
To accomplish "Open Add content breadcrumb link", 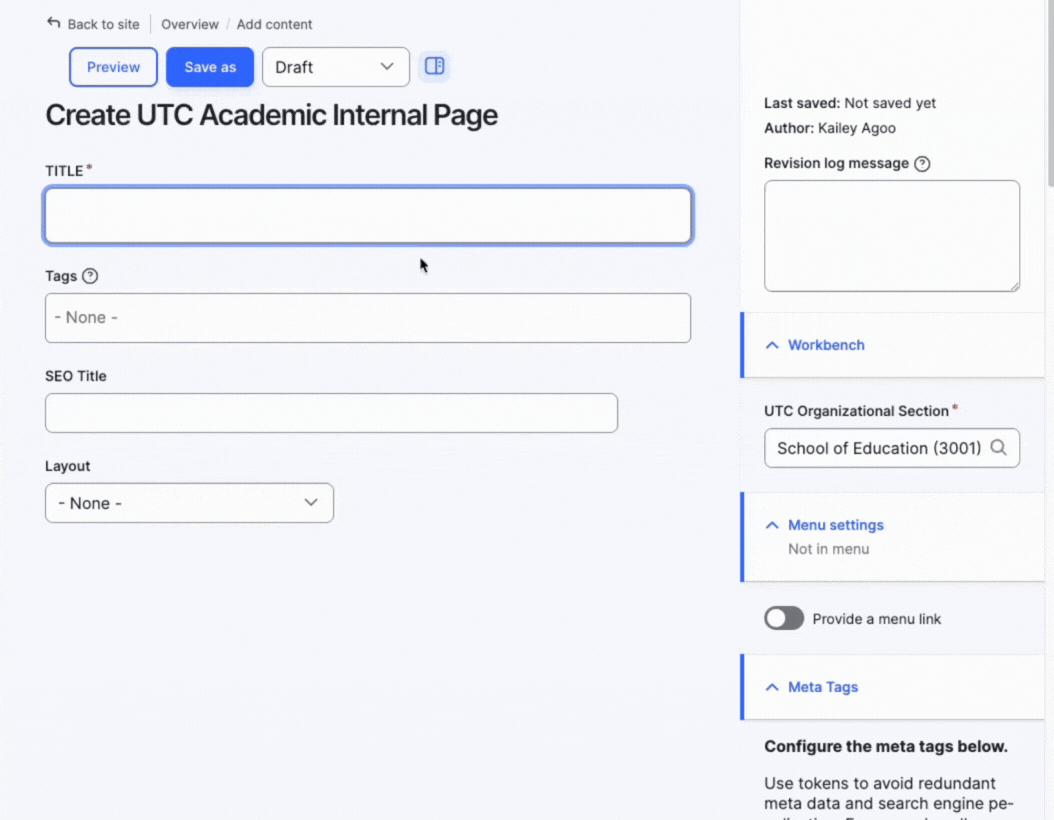I will point(274,24).
